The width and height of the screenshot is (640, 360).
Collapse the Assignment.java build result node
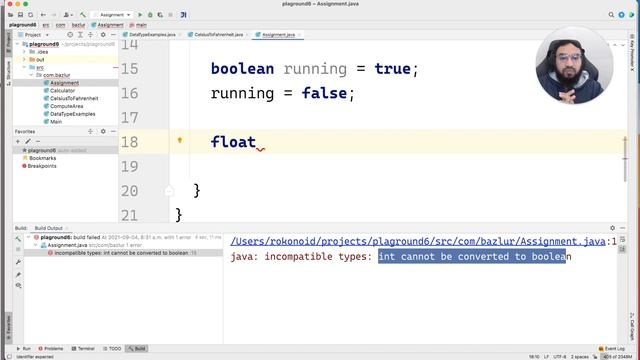pyautogui.click(x=36, y=245)
